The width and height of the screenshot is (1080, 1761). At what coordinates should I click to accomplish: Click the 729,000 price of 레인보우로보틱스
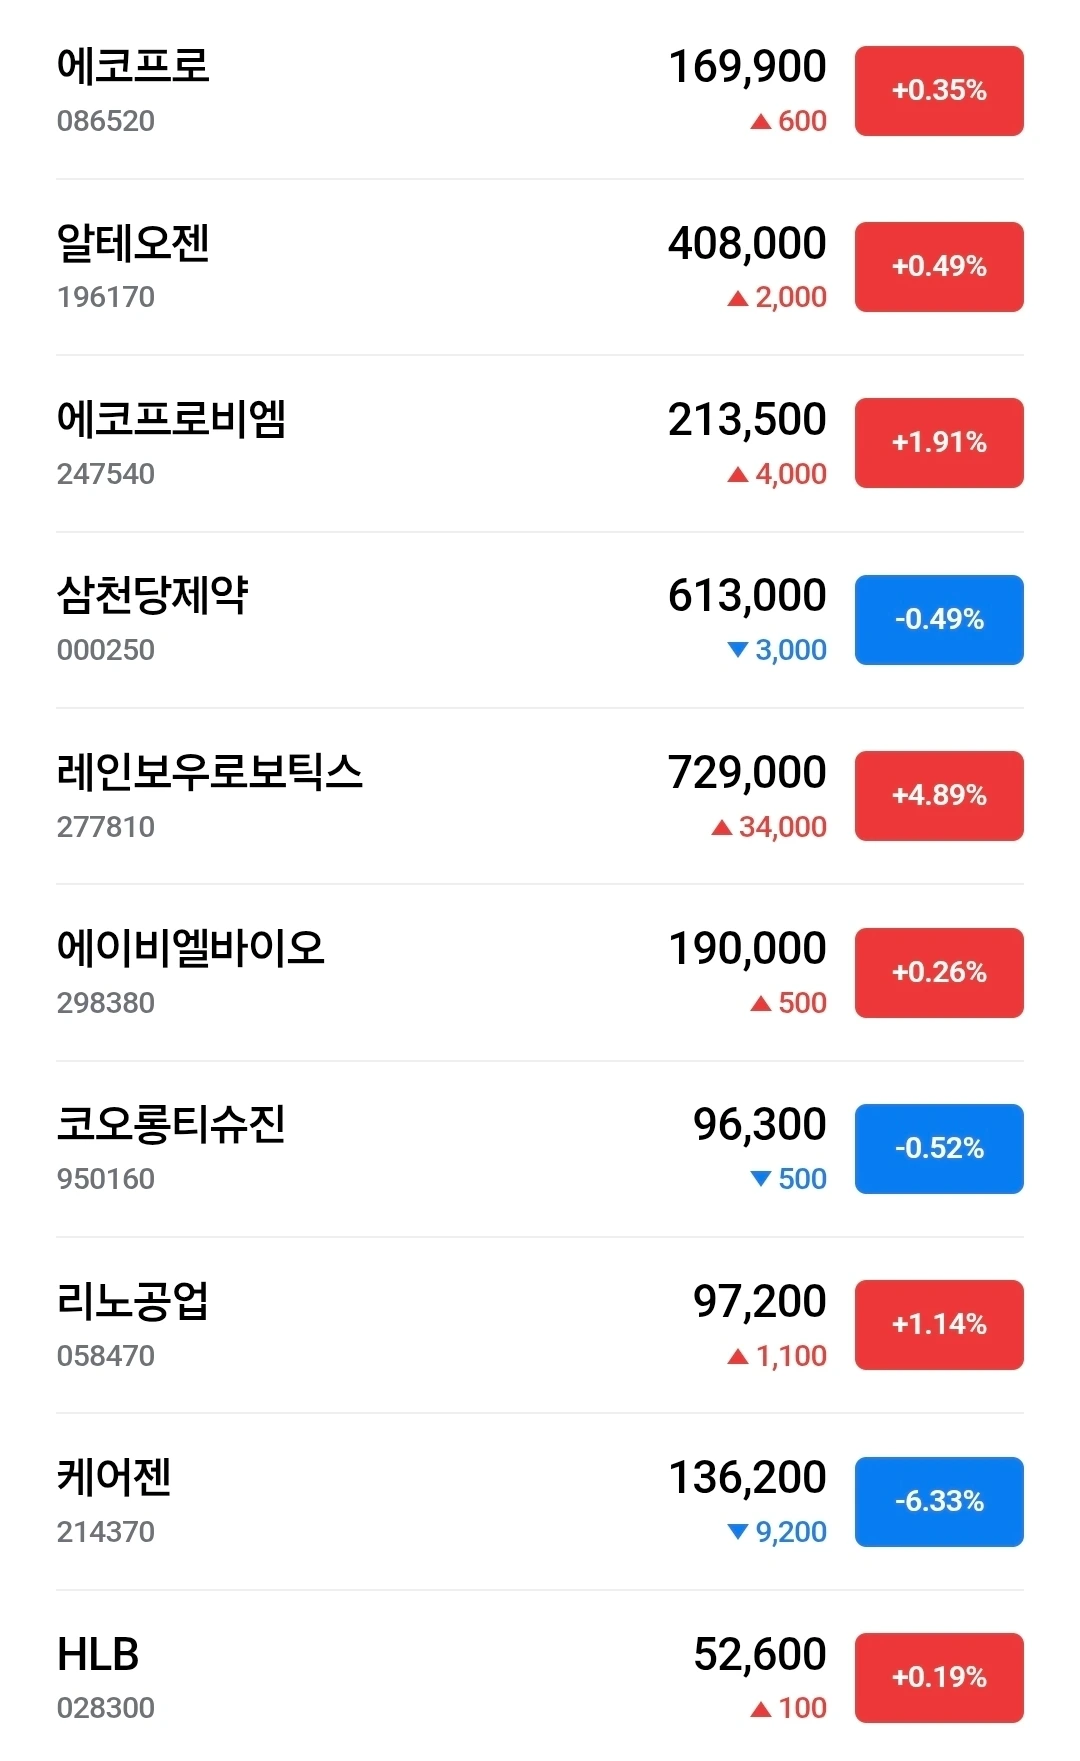click(747, 773)
